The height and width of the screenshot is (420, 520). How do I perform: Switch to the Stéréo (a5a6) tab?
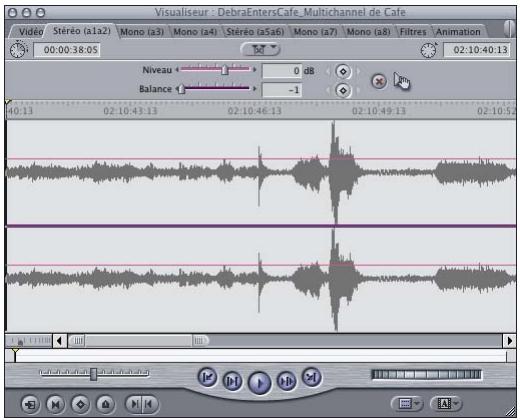255,32
